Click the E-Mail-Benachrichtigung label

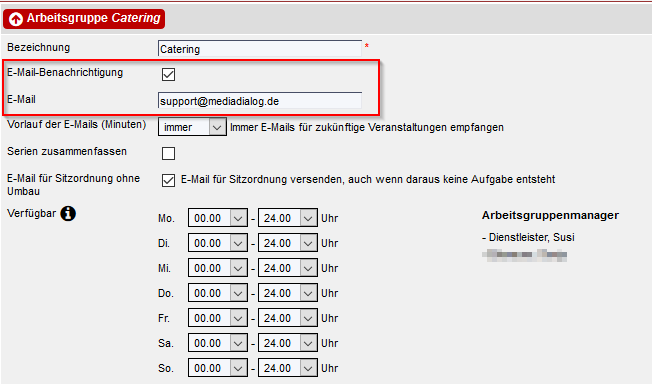pyautogui.click(x=65, y=72)
